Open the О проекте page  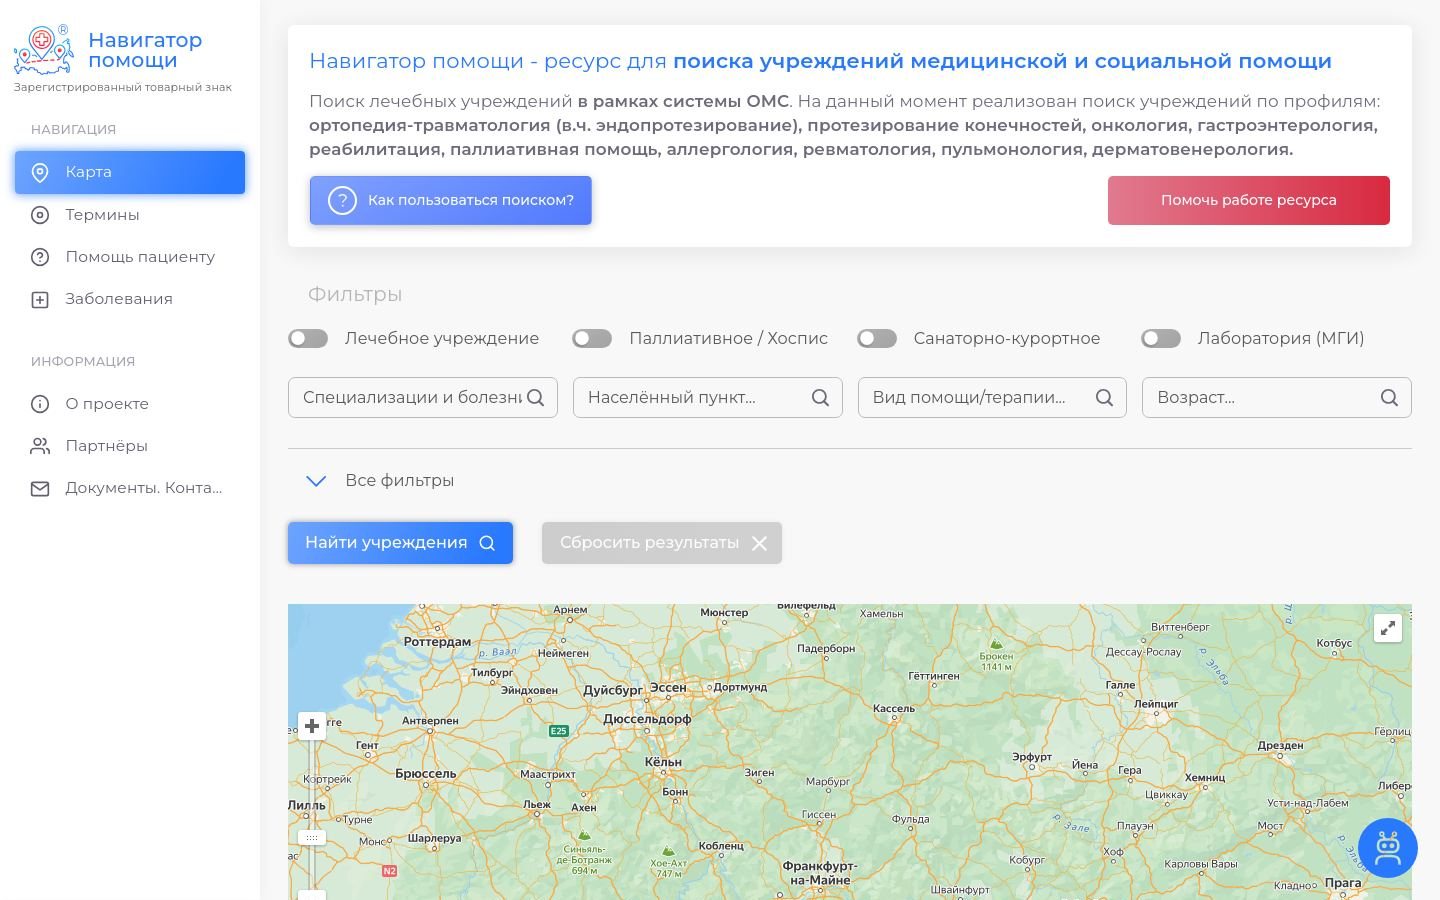click(130, 404)
